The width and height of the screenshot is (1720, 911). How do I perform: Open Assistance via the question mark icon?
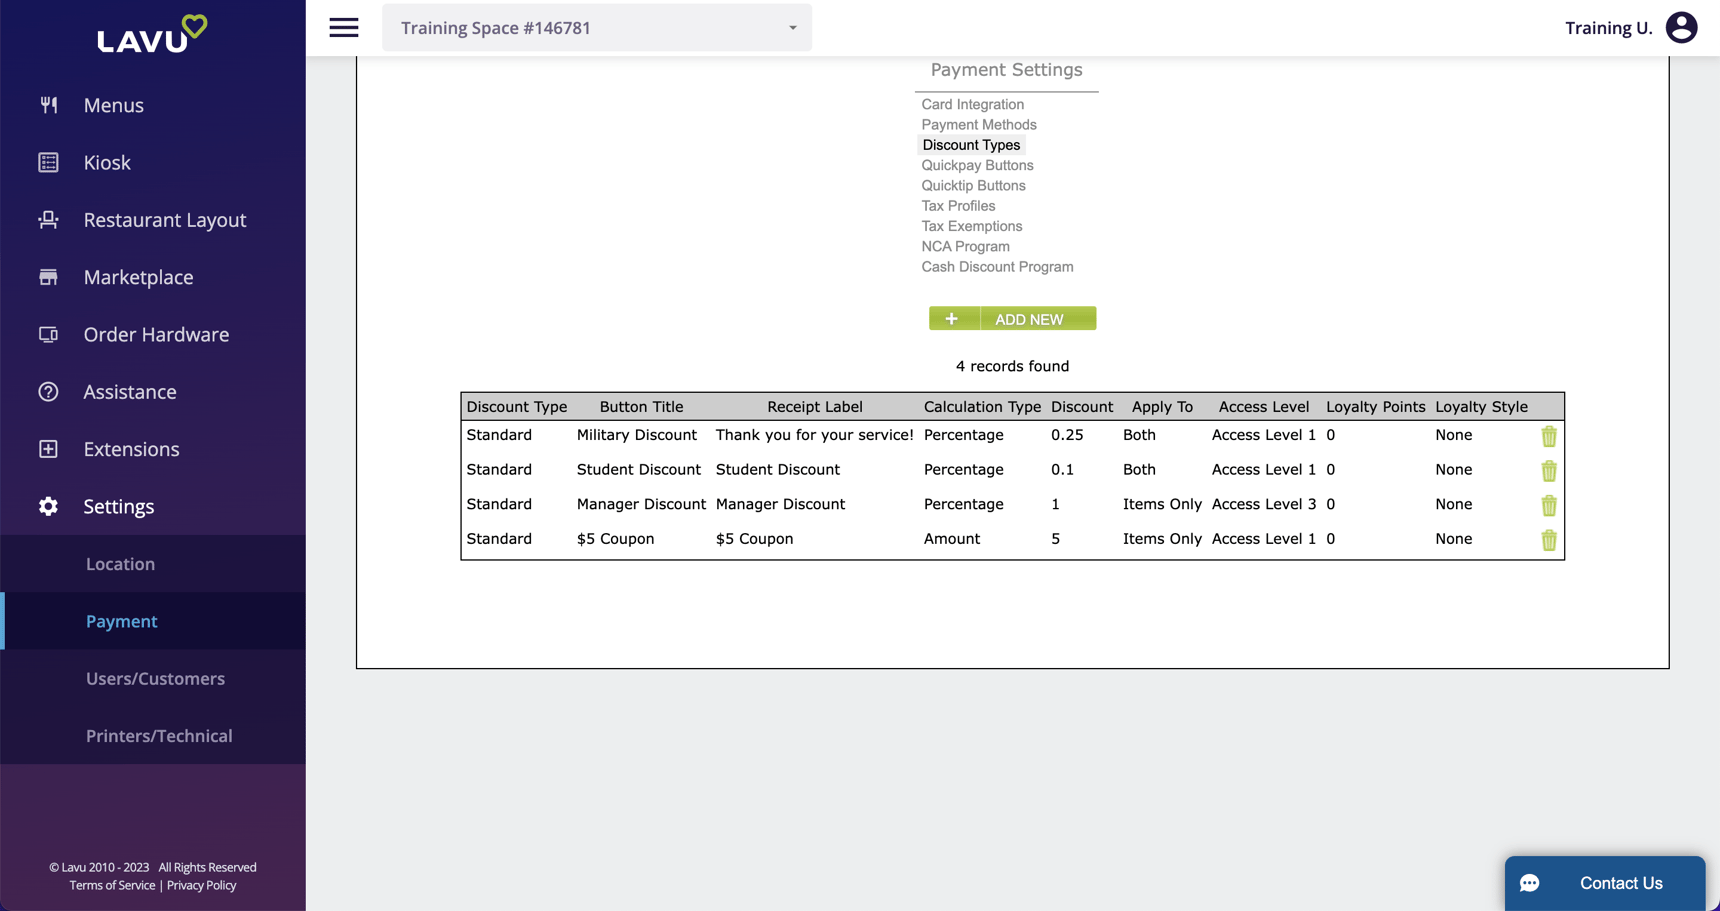pos(49,391)
